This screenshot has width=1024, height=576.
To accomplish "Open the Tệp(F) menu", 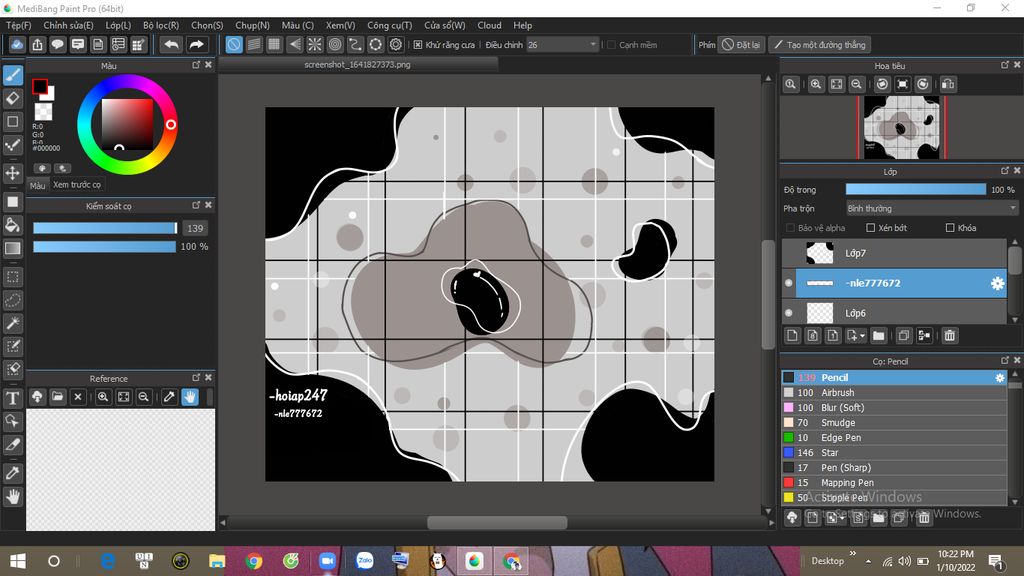I will click(x=18, y=25).
